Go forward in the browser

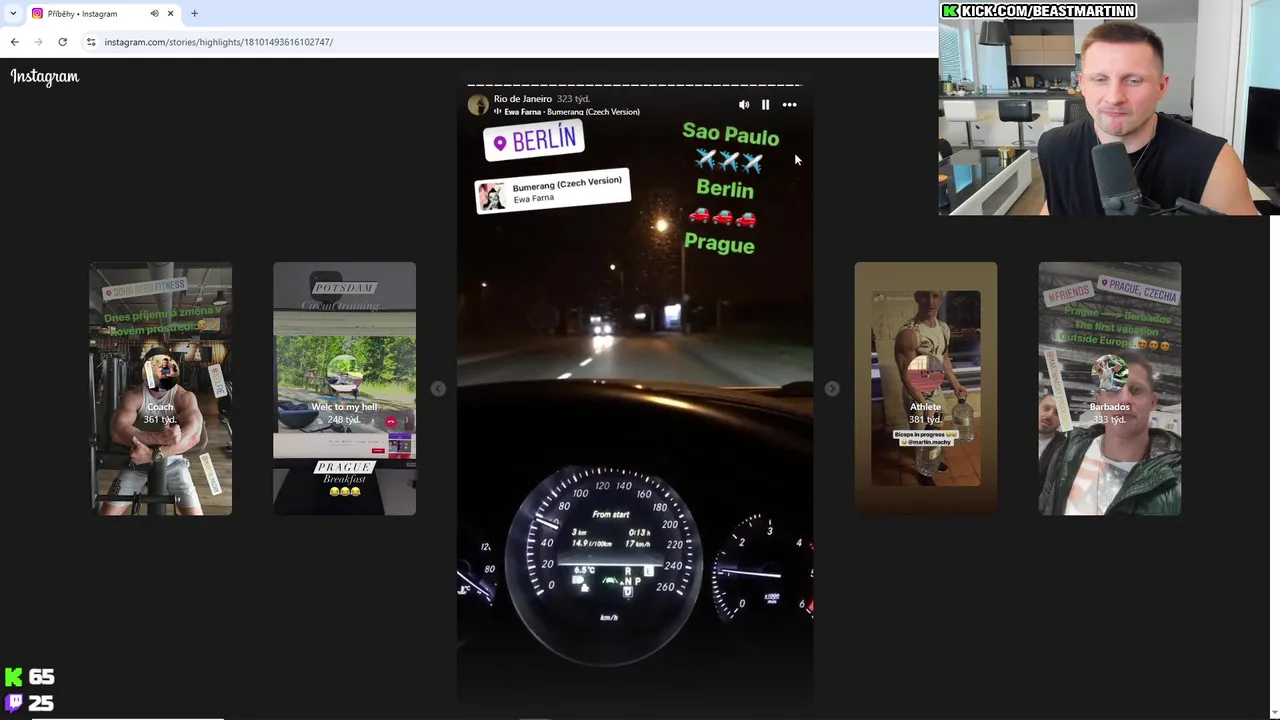[x=38, y=42]
